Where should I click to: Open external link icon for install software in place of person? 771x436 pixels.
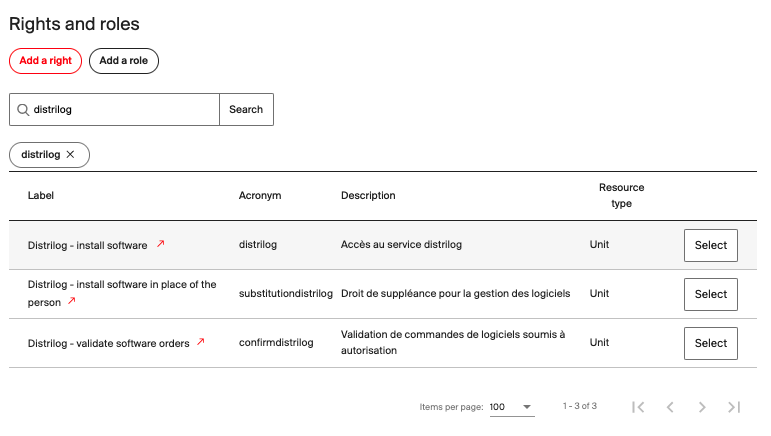(x=71, y=301)
